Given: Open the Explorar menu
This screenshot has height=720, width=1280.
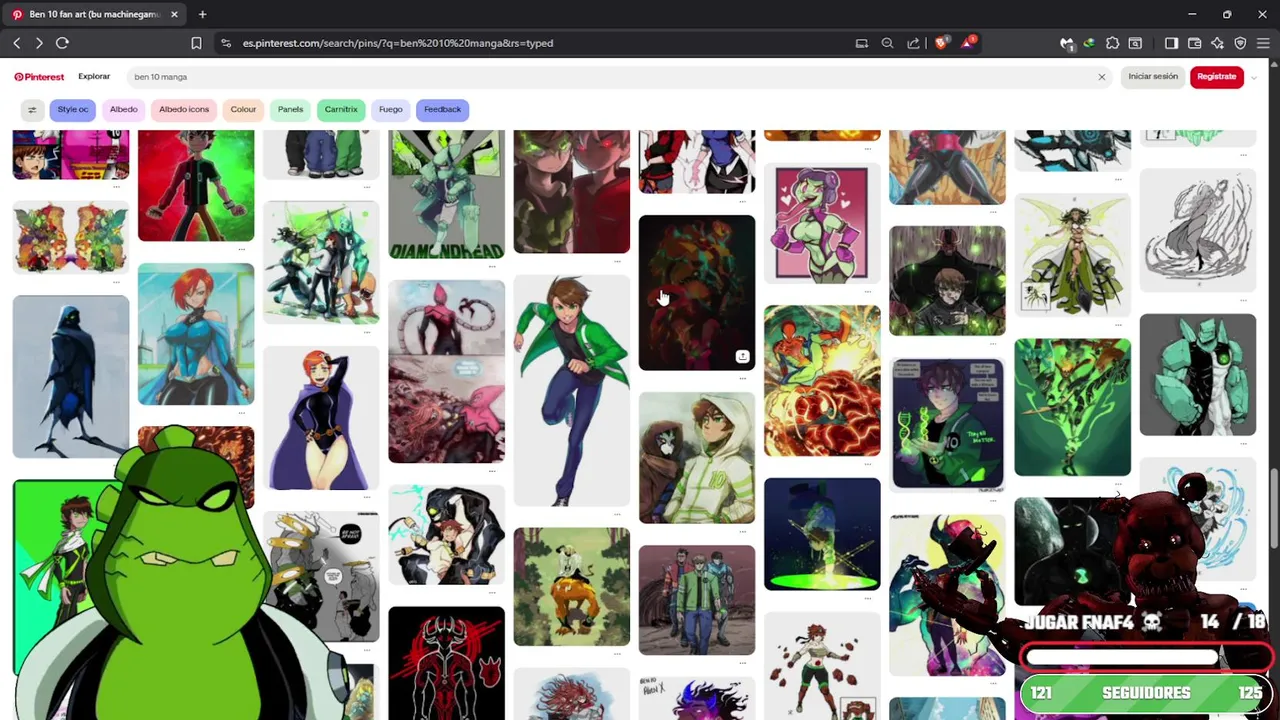Looking at the screenshot, I should click(94, 76).
